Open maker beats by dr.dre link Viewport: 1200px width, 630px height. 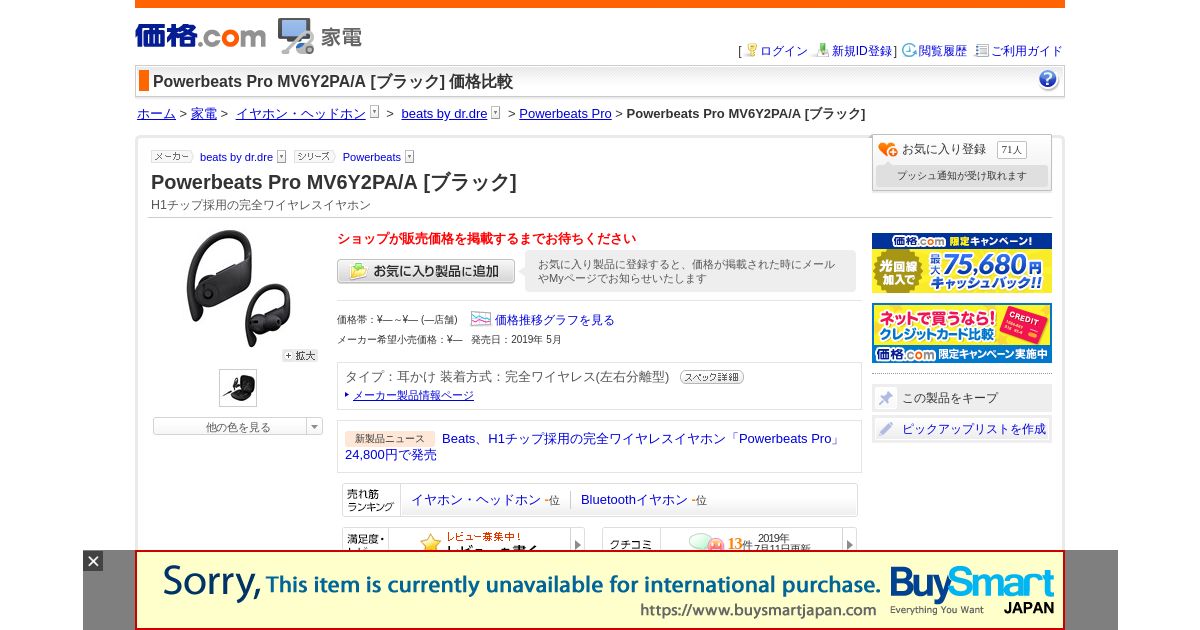point(236,157)
